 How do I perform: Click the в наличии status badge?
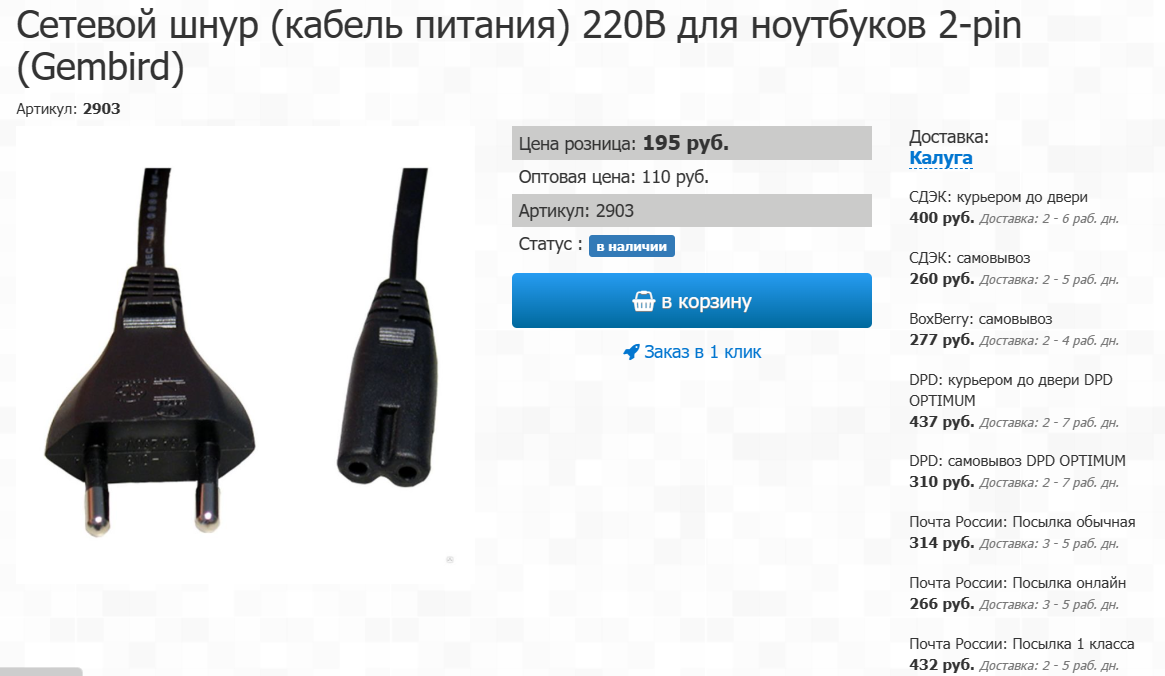632,246
